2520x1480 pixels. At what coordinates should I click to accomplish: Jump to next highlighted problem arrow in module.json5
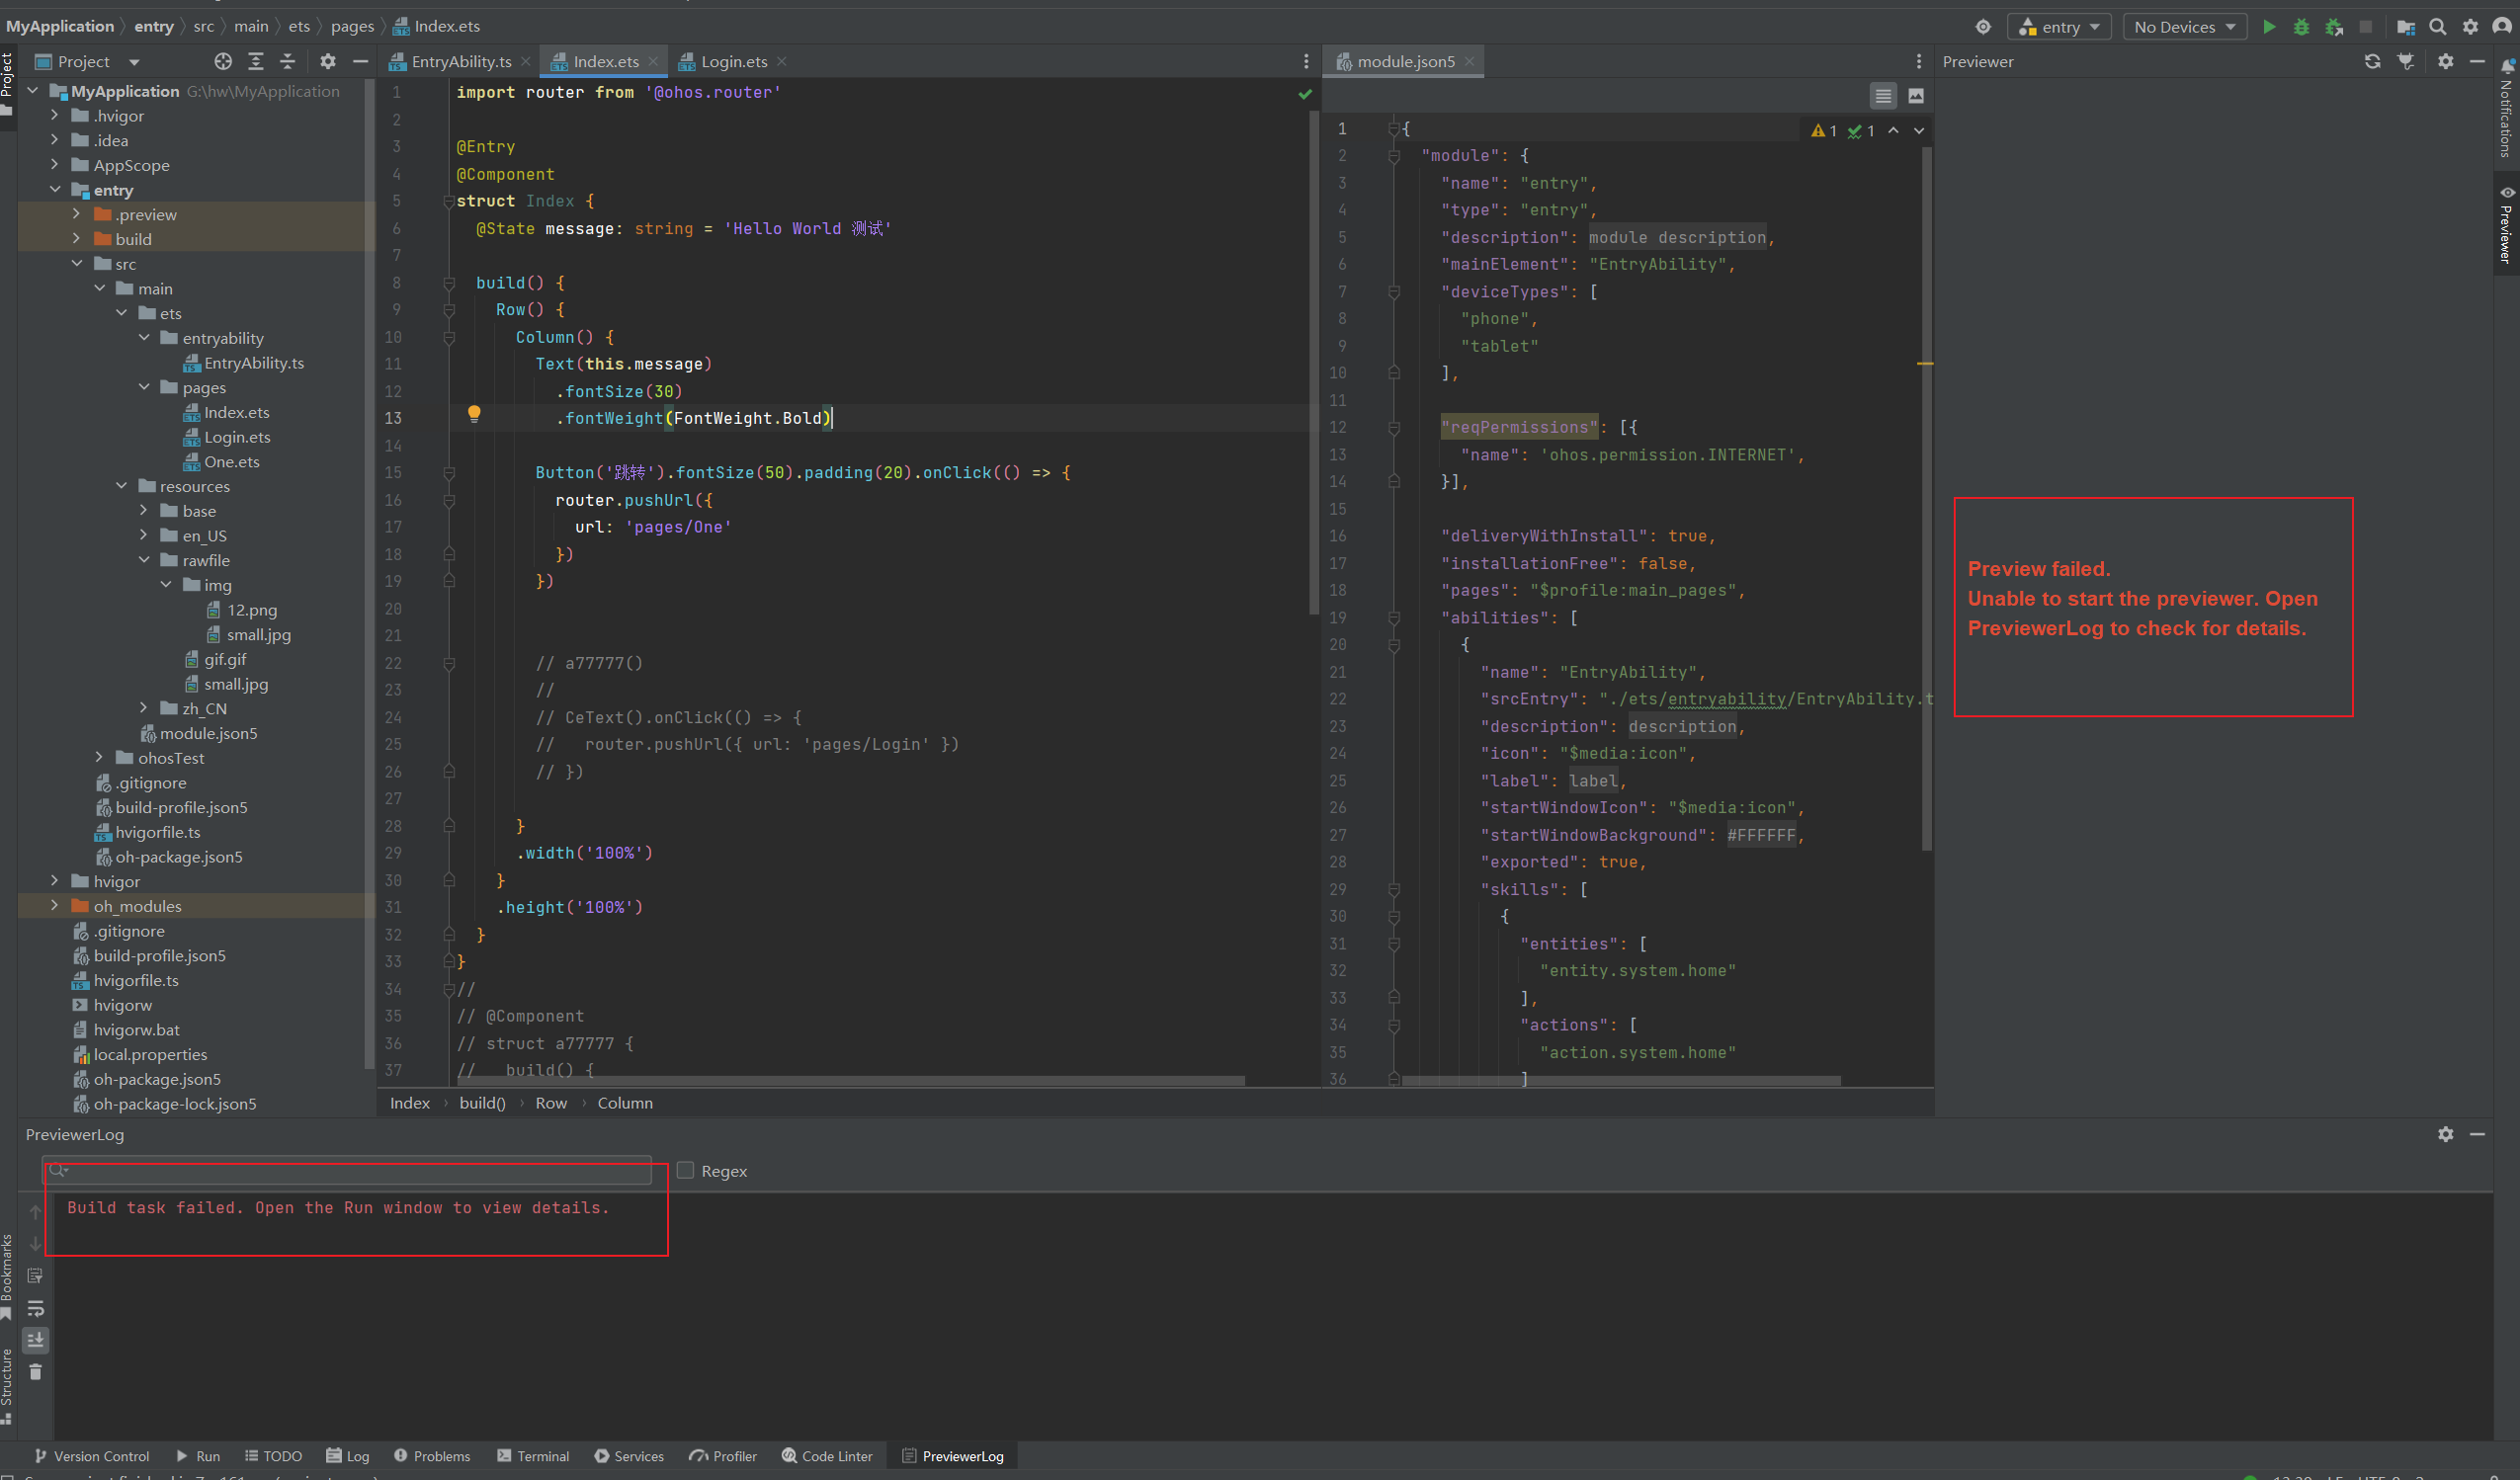click(x=1919, y=131)
